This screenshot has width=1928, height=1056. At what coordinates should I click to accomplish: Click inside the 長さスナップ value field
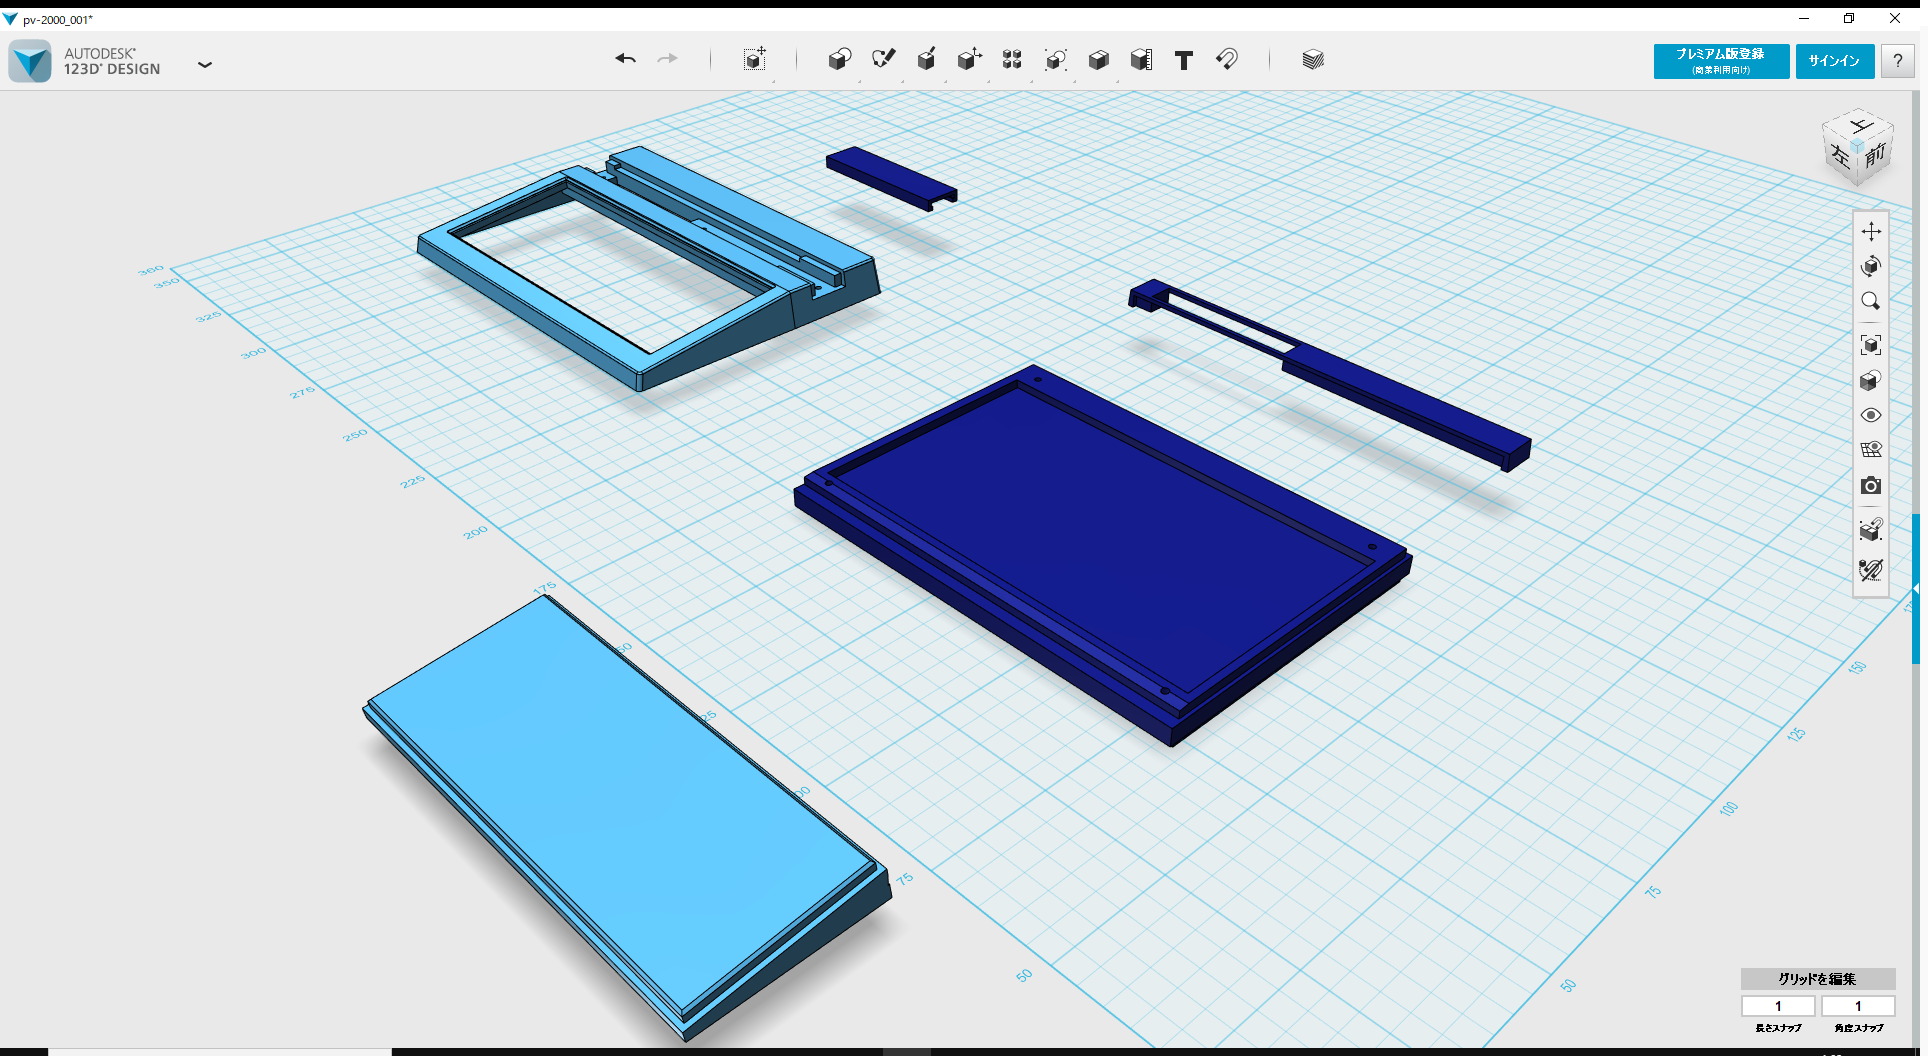pos(1779,1006)
